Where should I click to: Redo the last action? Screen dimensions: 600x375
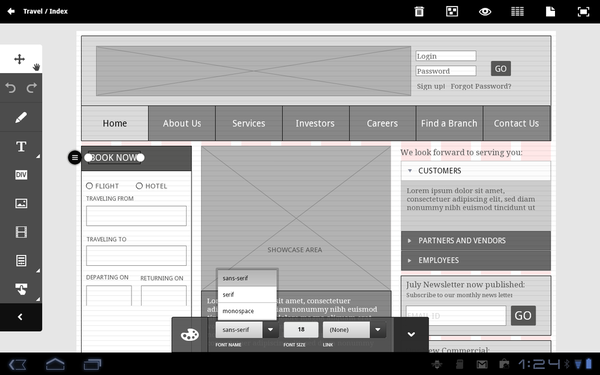[x=31, y=88]
